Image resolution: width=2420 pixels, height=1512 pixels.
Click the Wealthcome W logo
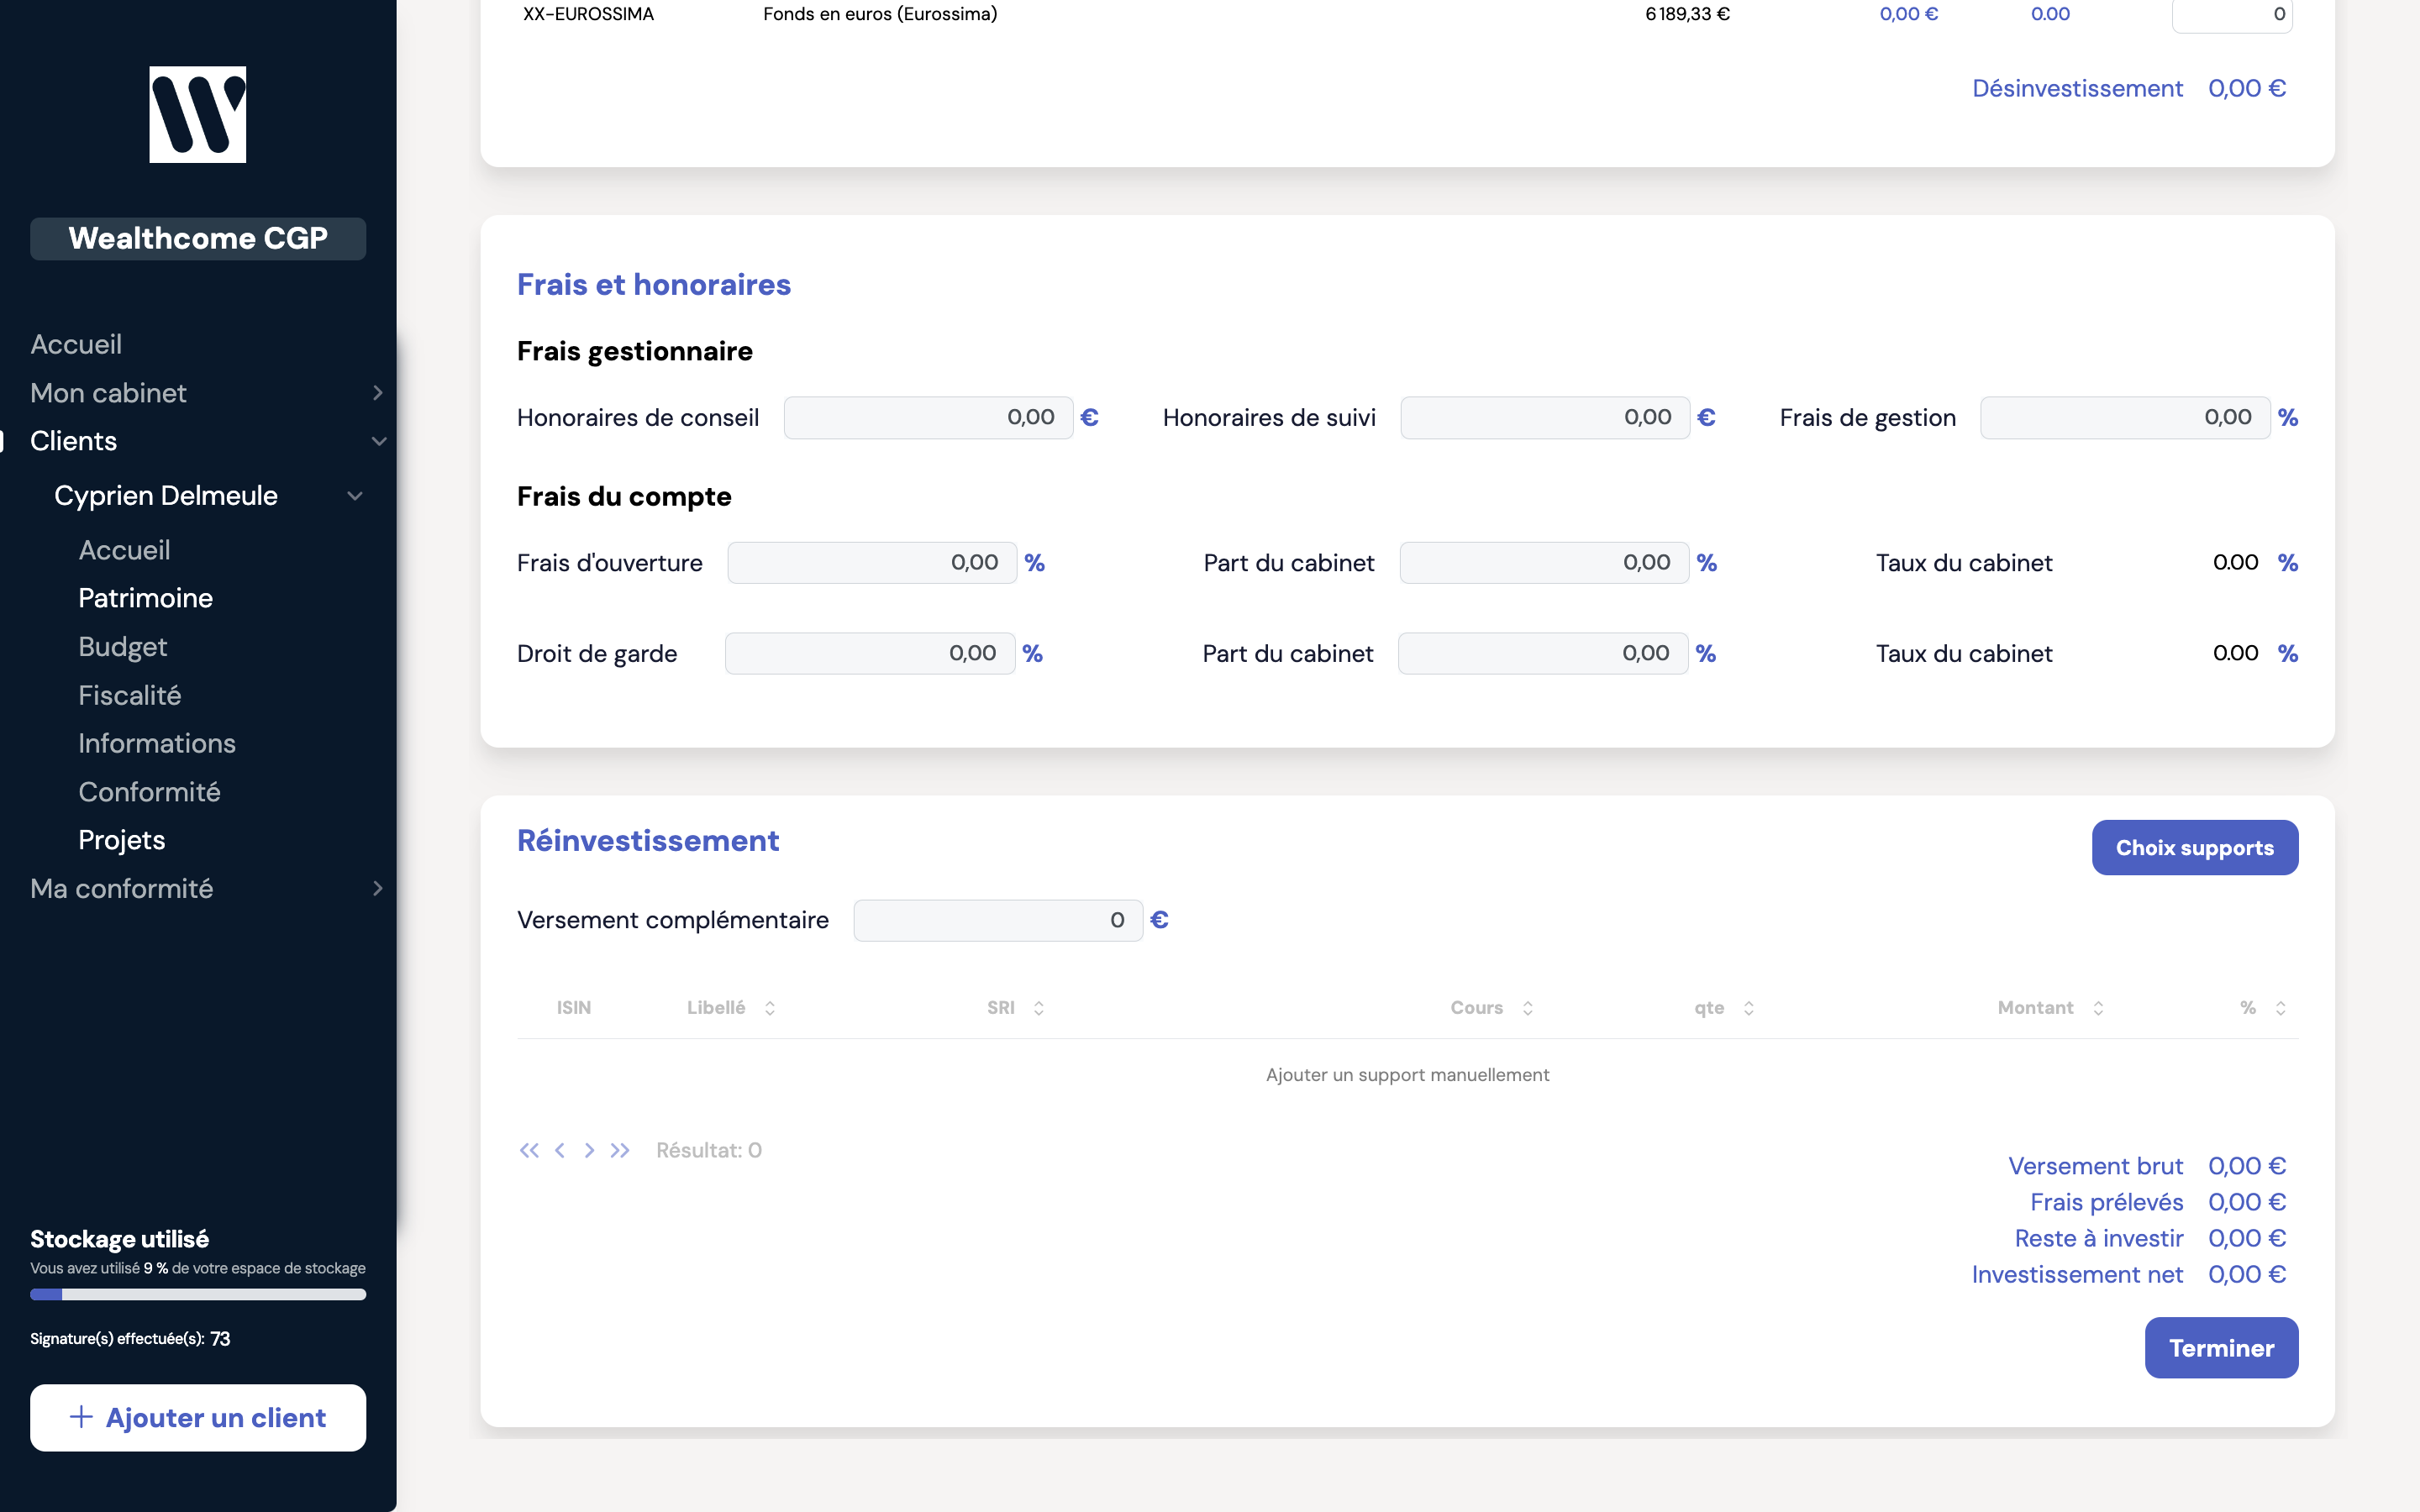(x=198, y=115)
